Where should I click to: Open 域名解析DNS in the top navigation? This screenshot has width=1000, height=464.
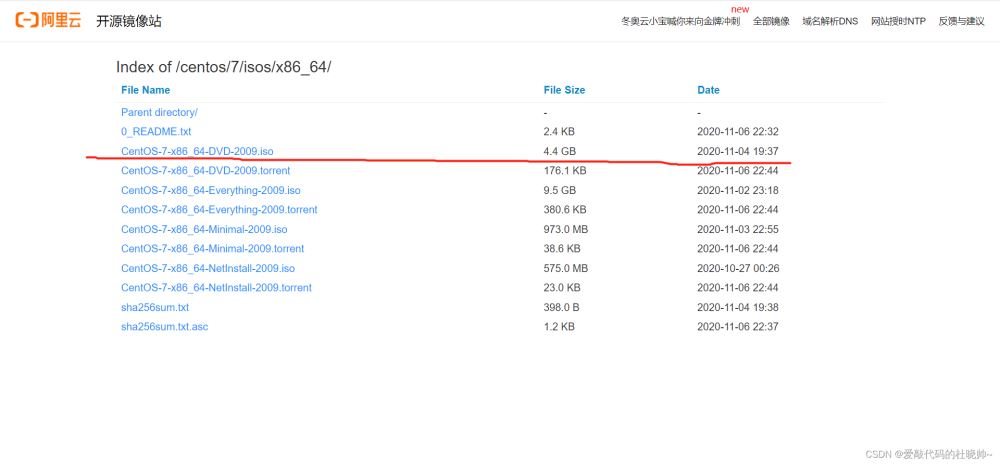[829, 21]
